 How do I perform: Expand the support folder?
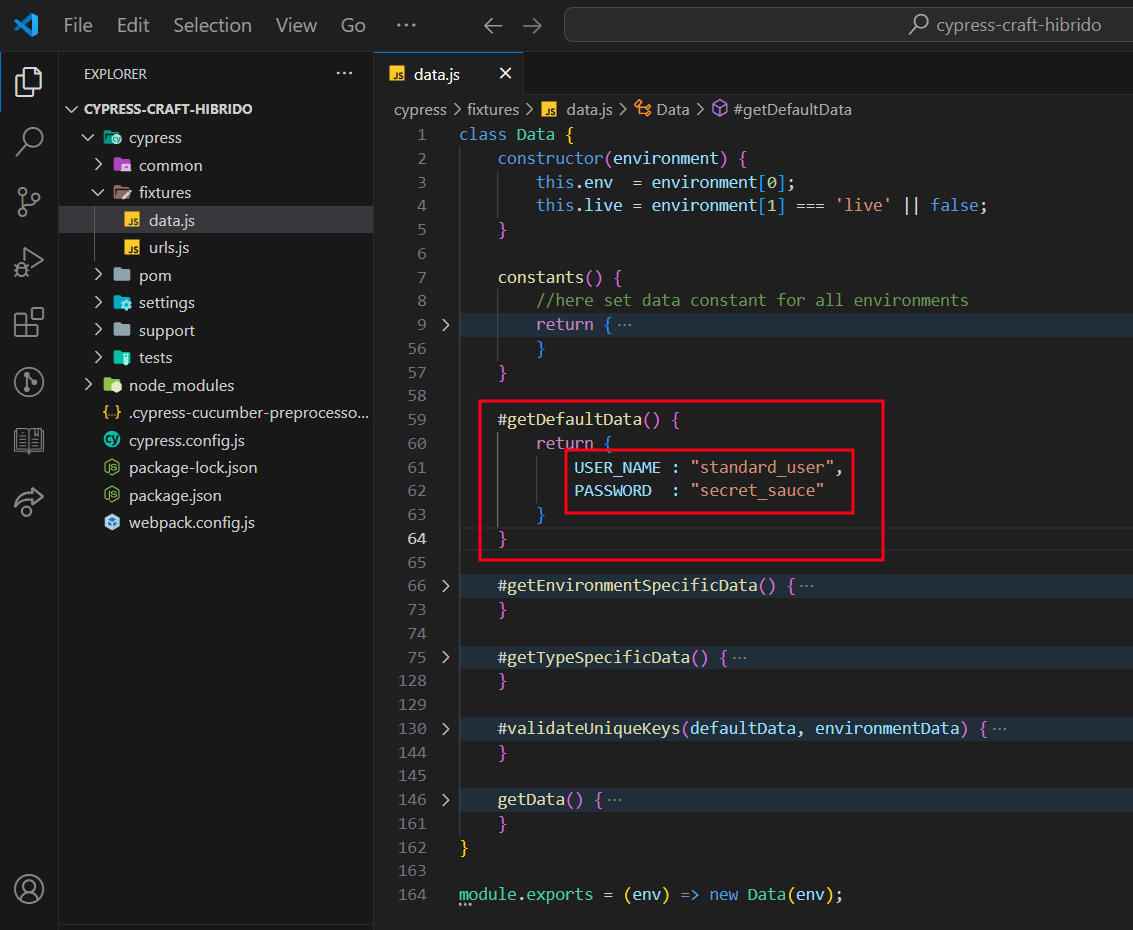pyautogui.click(x=98, y=330)
